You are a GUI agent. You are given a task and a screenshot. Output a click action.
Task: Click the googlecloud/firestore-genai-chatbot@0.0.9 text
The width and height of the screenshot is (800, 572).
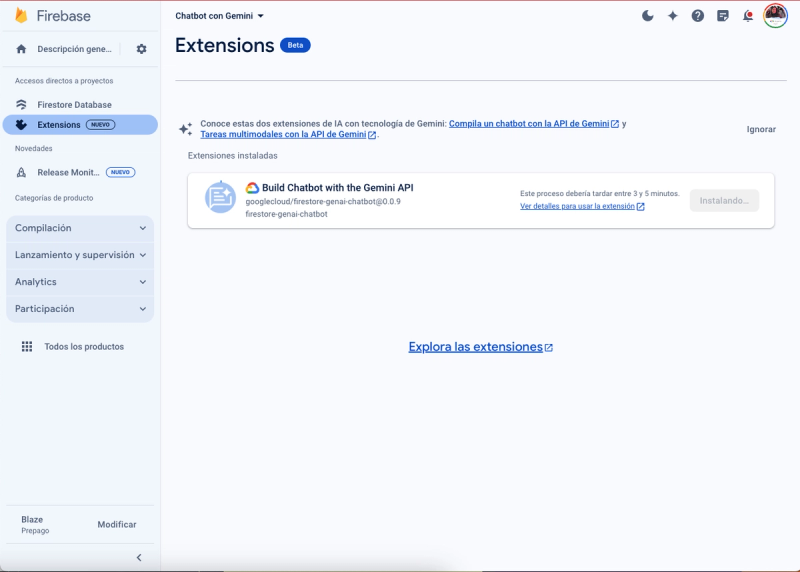[323, 202]
